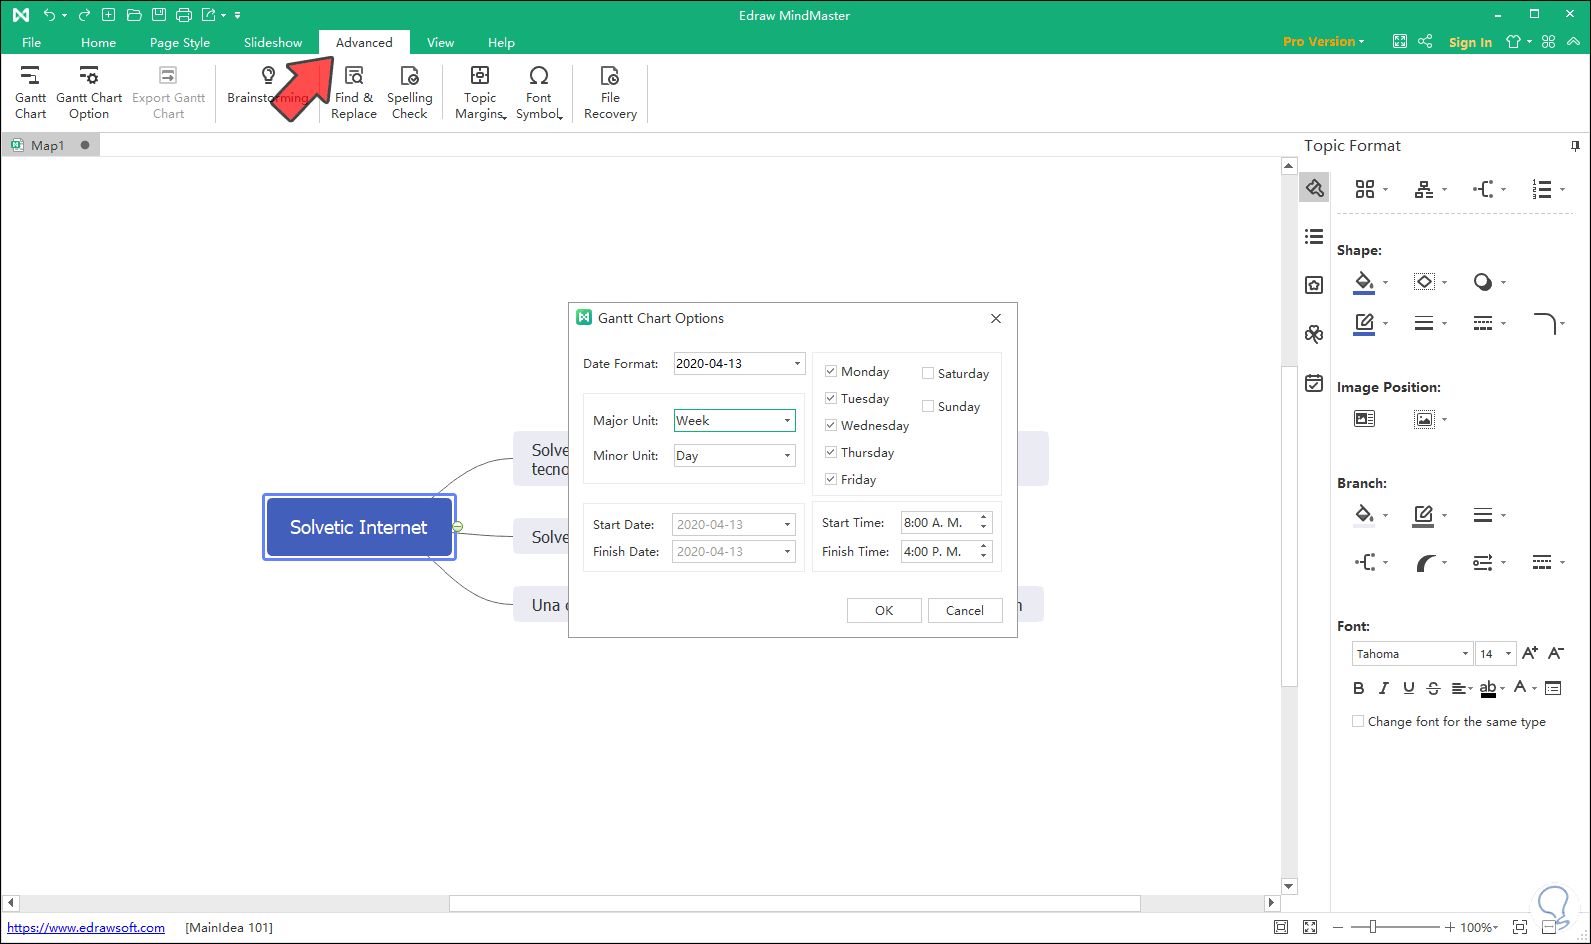Image resolution: width=1591 pixels, height=944 pixels.
Task: Check the Saturday checkbox
Action: [x=928, y=373]
